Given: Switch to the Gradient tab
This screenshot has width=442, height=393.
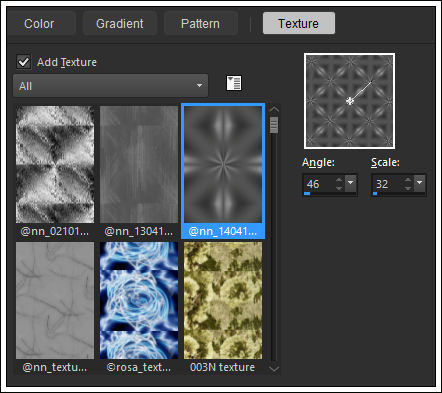Looking at the screenshot, I should (x=120, y=24).
